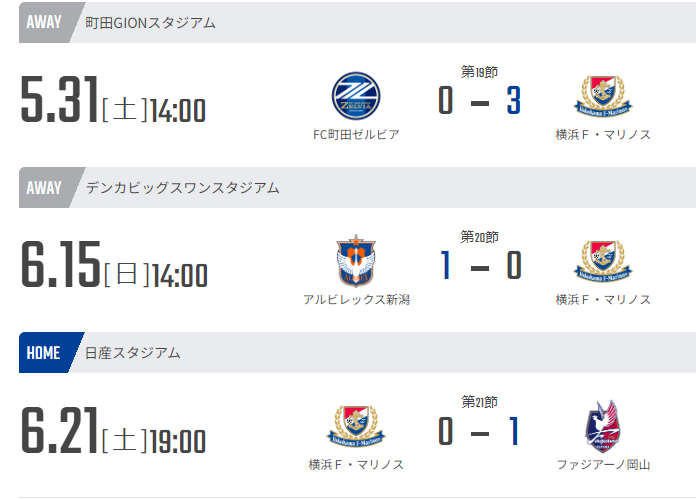Viewport: 696px width, 499px height.
Task: Click the 6.21 match date
Action: click(x=59, y=430)
